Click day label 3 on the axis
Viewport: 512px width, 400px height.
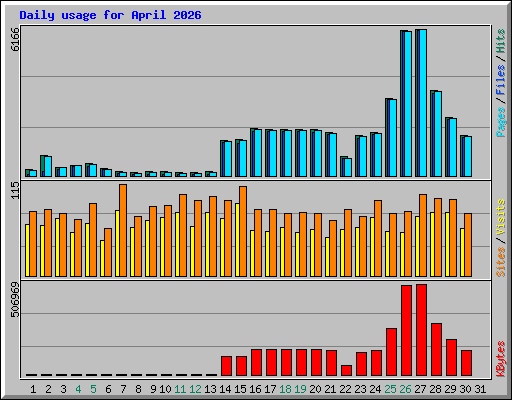click(x=63, y=389)
